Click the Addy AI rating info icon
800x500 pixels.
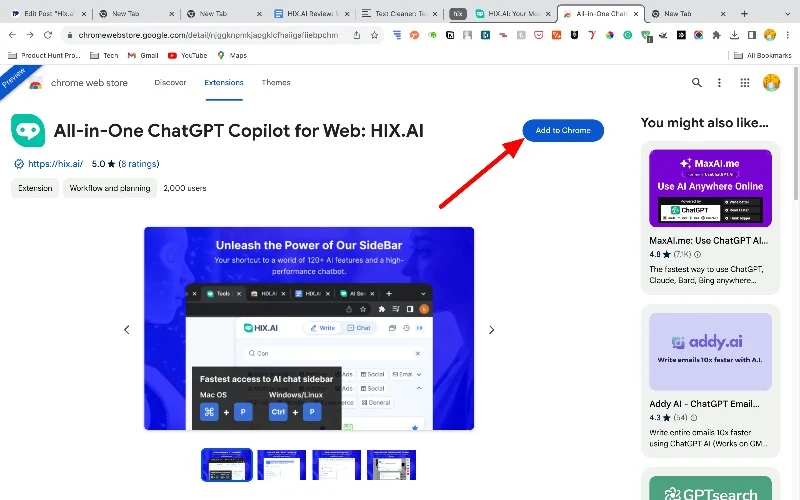693,417
